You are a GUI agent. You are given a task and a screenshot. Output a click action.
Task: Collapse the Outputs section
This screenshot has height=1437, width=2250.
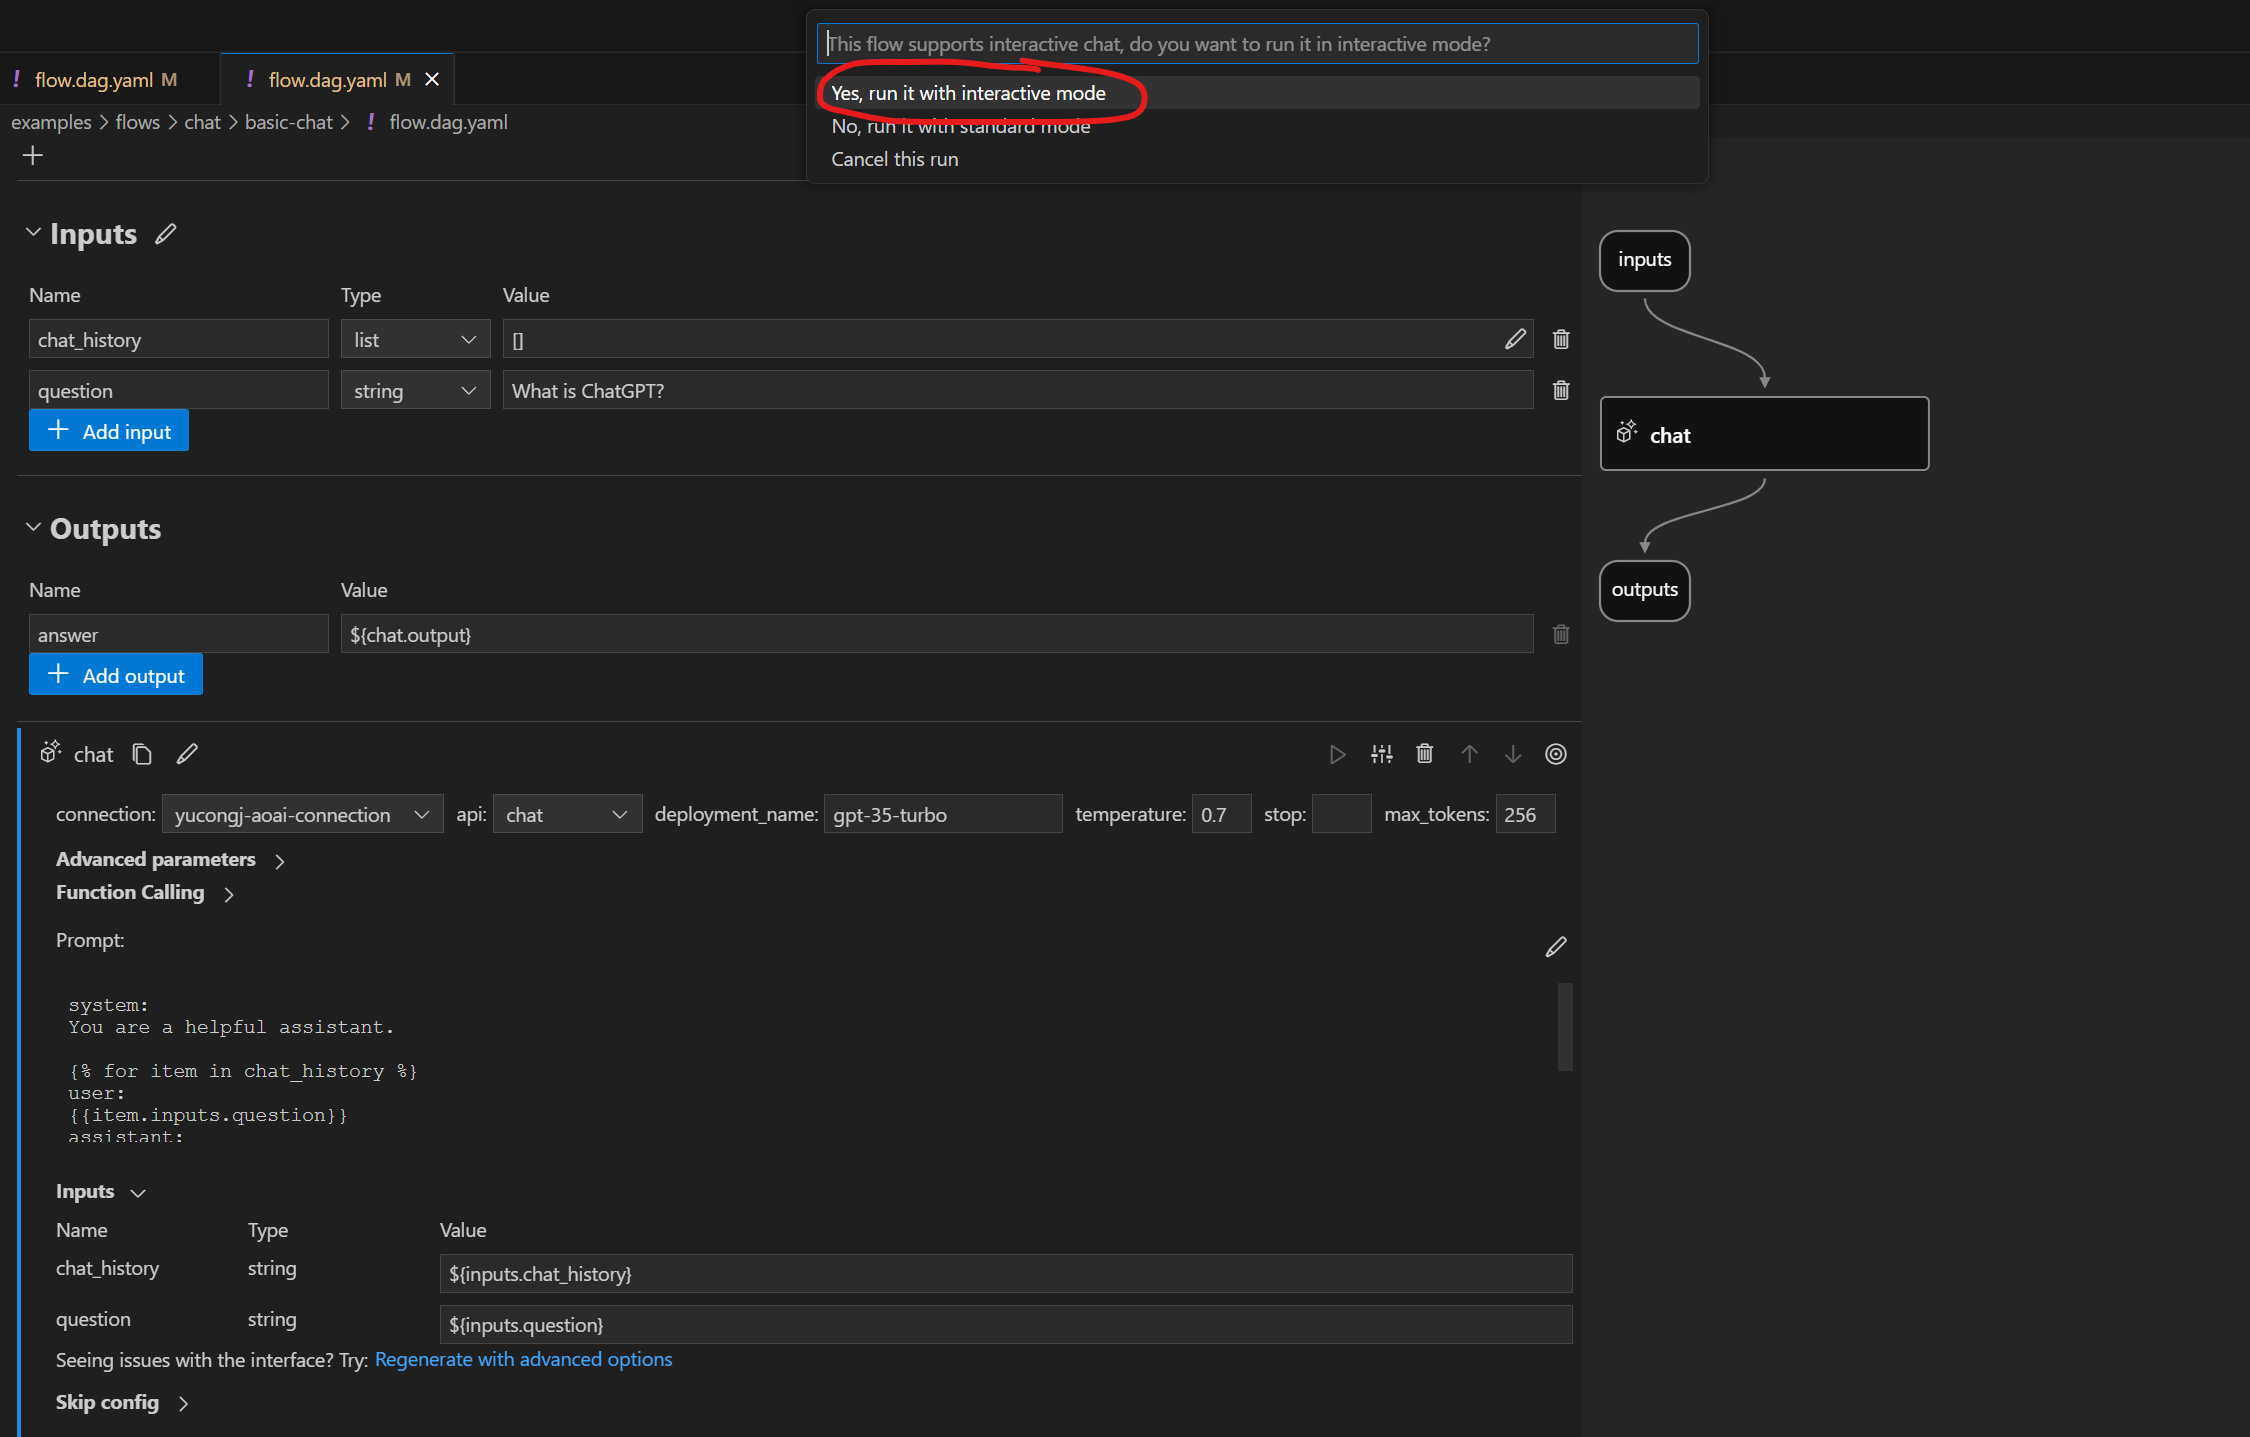pyautogui.click(x=33, y=528)
